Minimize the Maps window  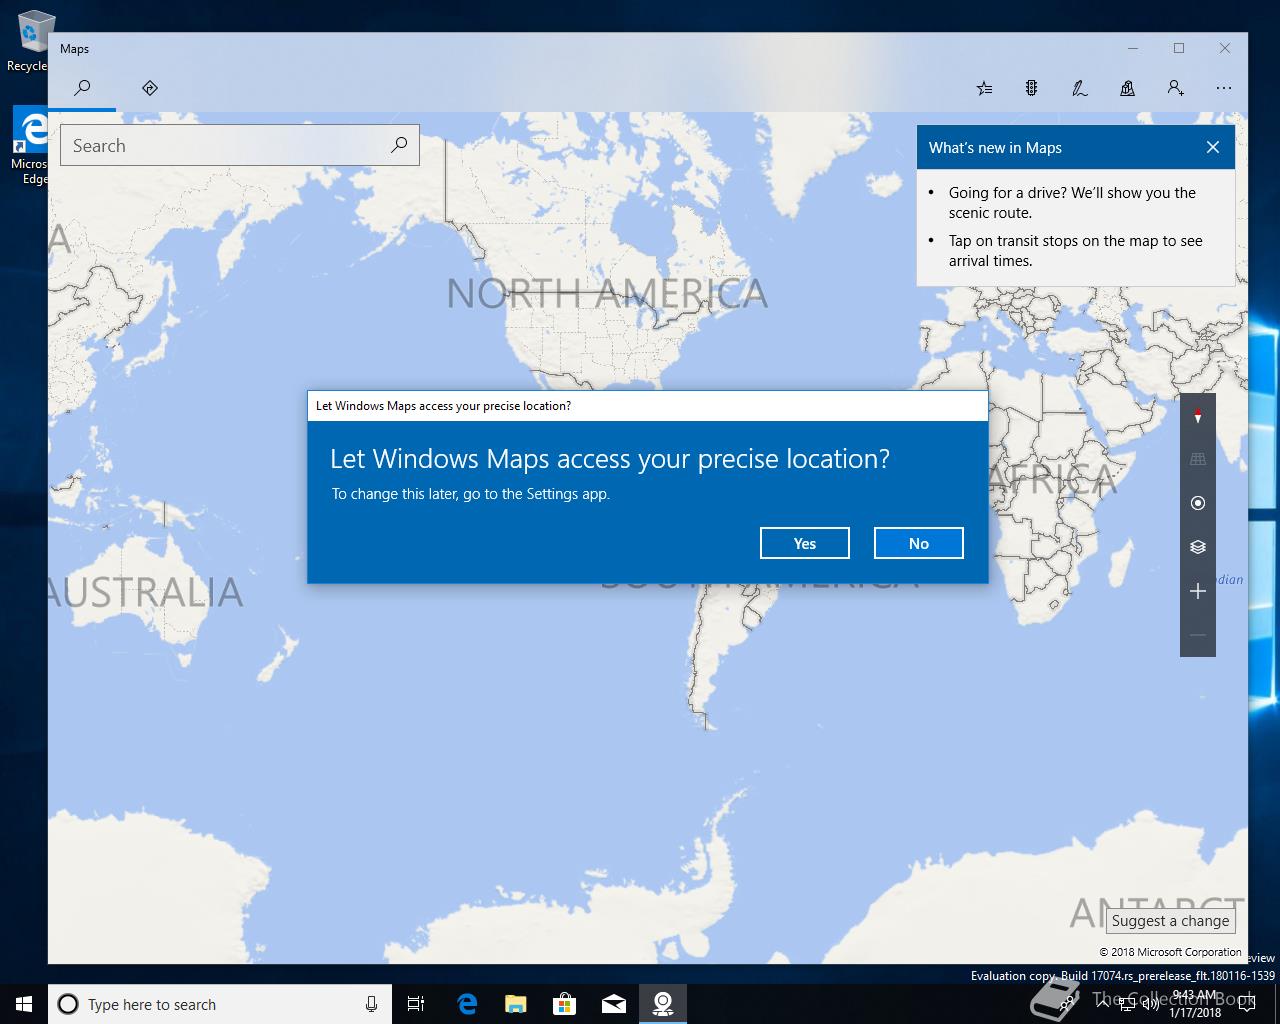coord(1134,48)
